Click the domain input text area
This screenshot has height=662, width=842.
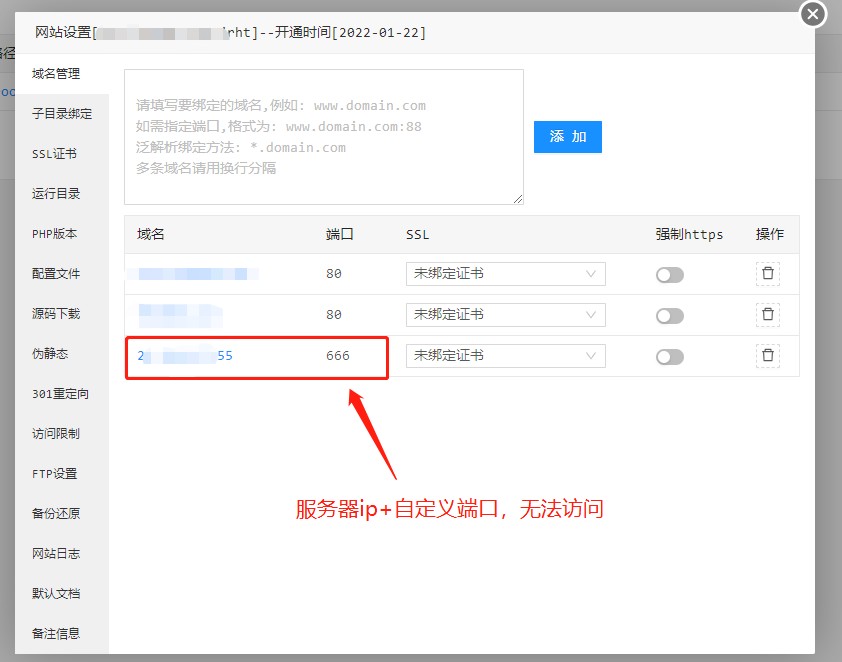pyautogui.click(x=323, y=137)
